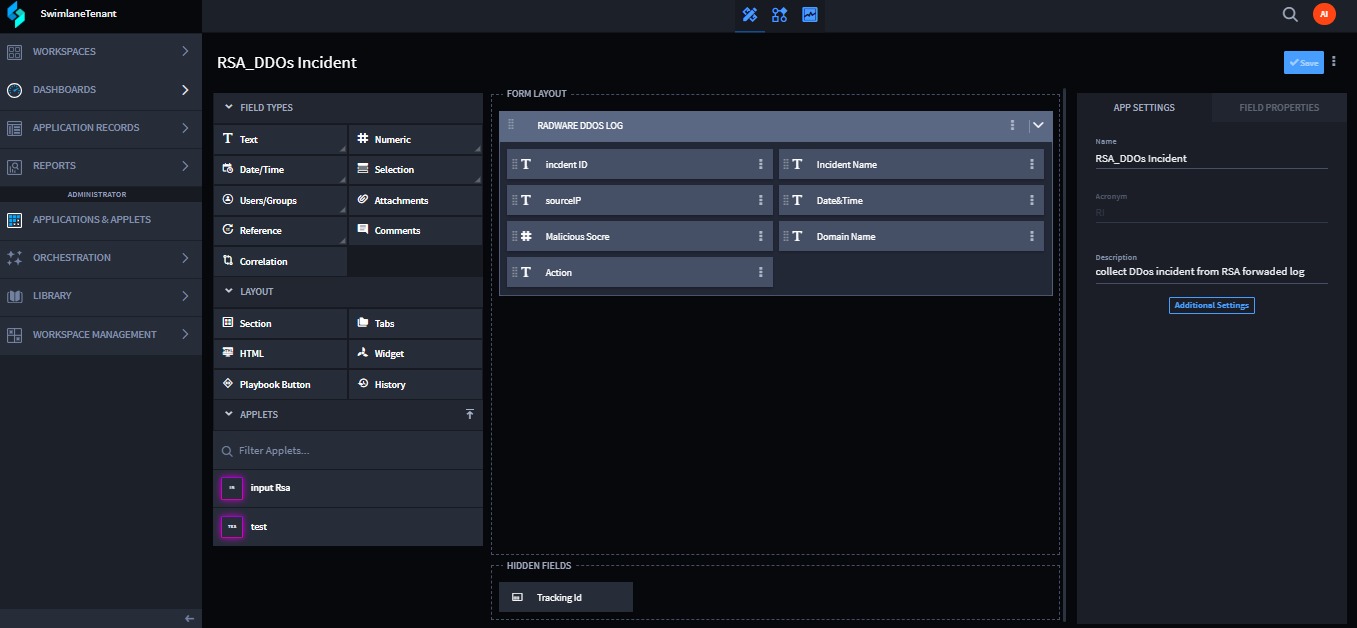Click the search magnifier icon in header
The height and width of the screenshot is (628, 1357).
pos(1290,14)
